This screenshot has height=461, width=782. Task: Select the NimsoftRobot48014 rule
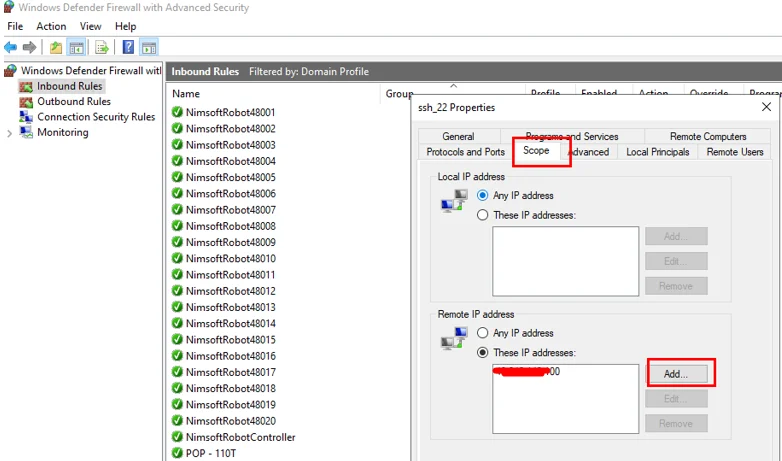click(x=230, y=323)
